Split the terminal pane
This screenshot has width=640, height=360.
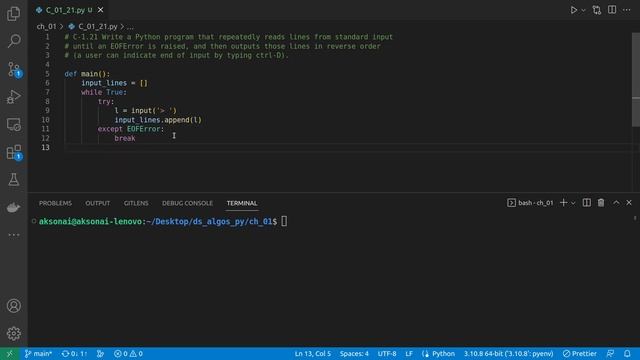587,202
